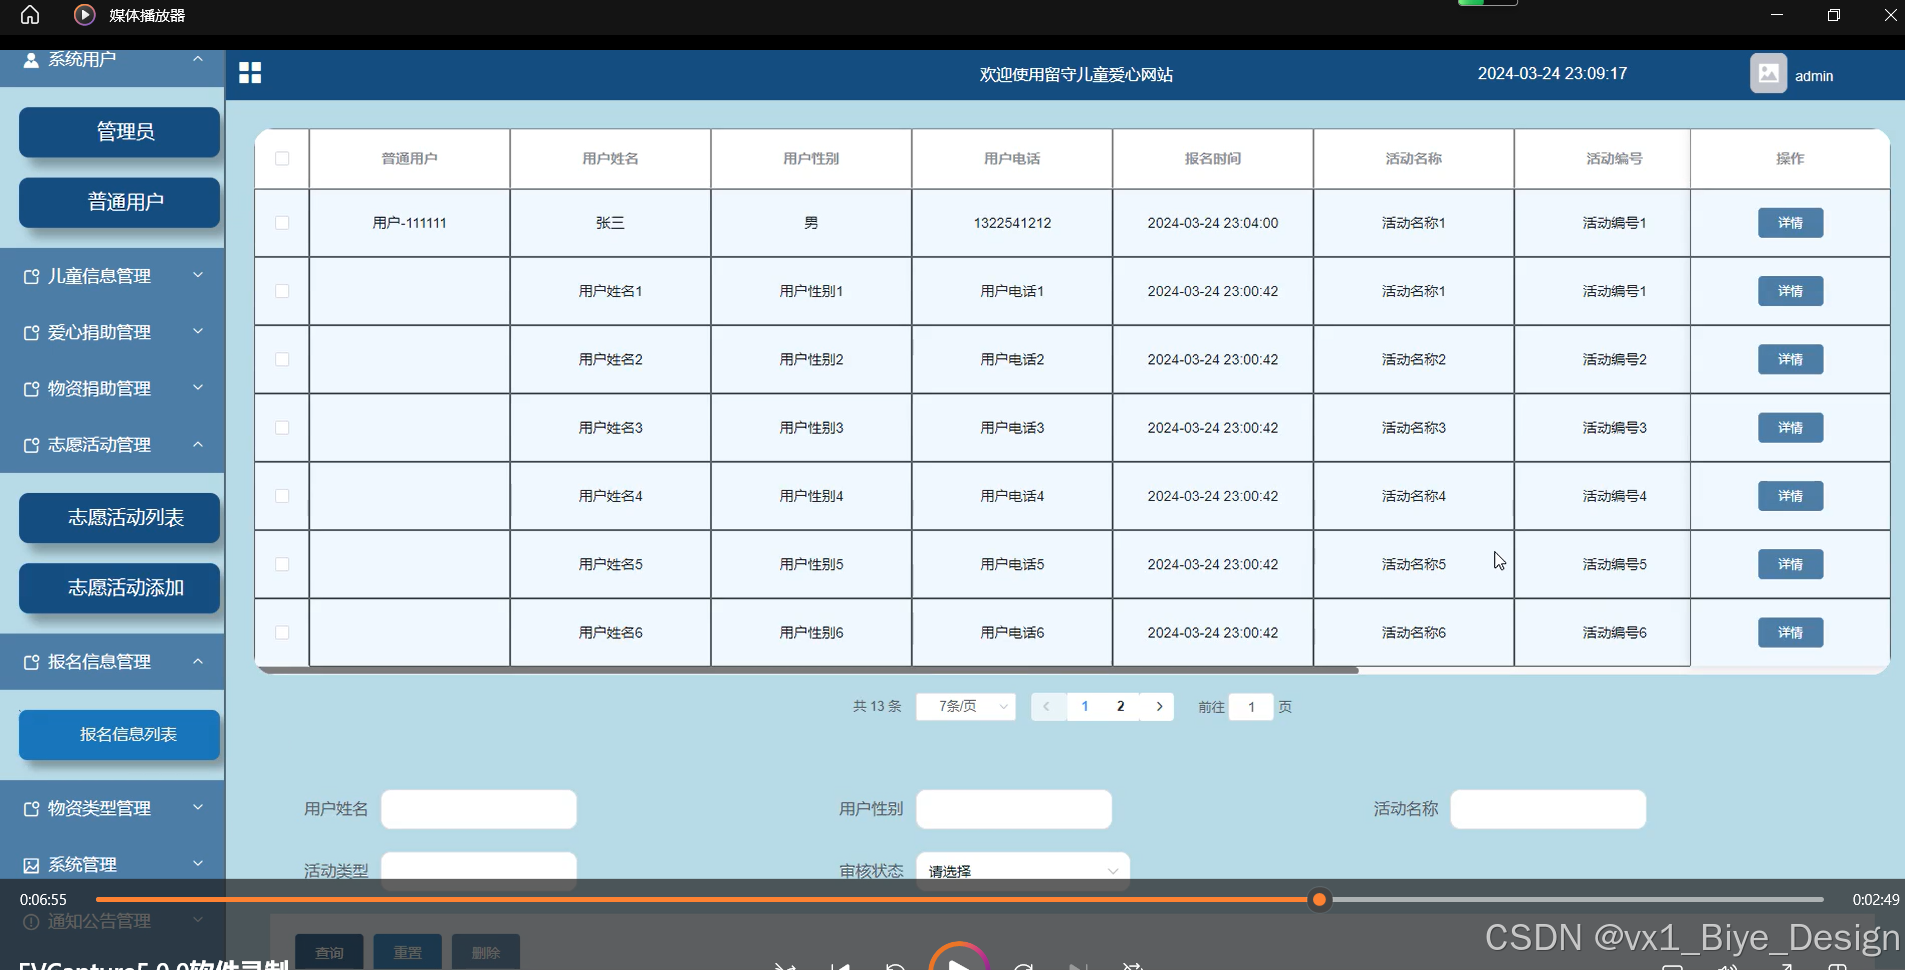Click the 报名时间 column header

point(1213,159)
